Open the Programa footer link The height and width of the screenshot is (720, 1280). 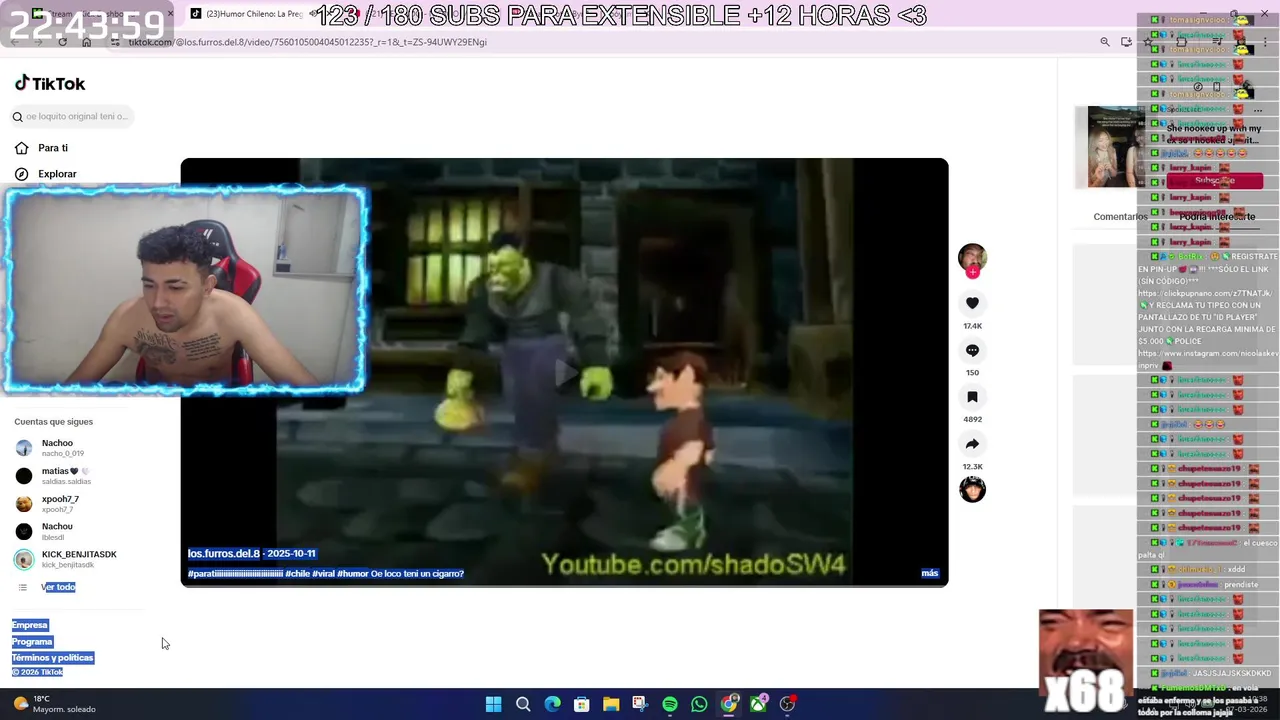[x=32, y=641]
